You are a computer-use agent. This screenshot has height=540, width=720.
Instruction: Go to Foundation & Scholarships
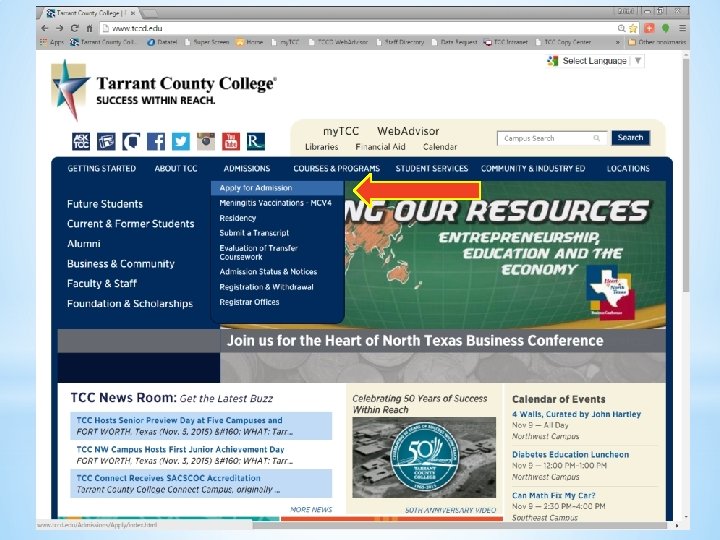pyautogui.click(x=130, y=304)
